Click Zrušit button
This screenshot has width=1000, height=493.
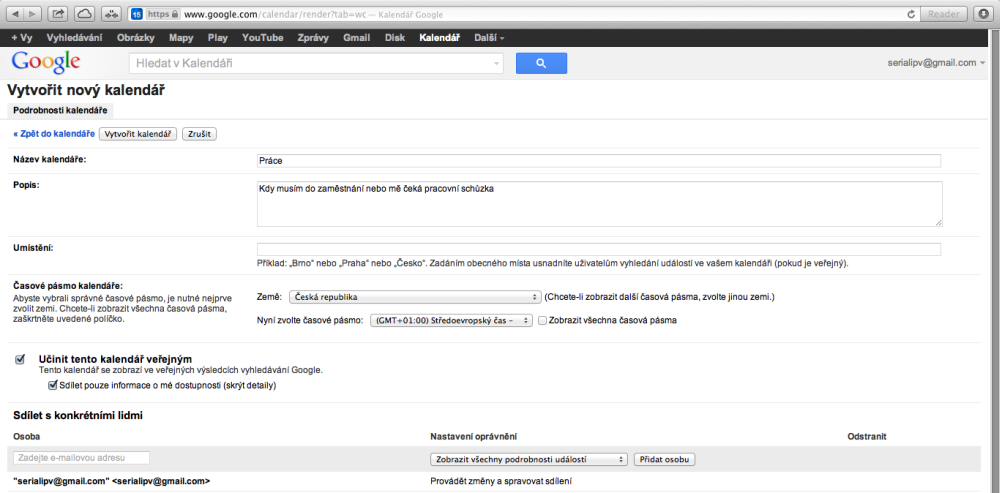click(x=200, y=134)
